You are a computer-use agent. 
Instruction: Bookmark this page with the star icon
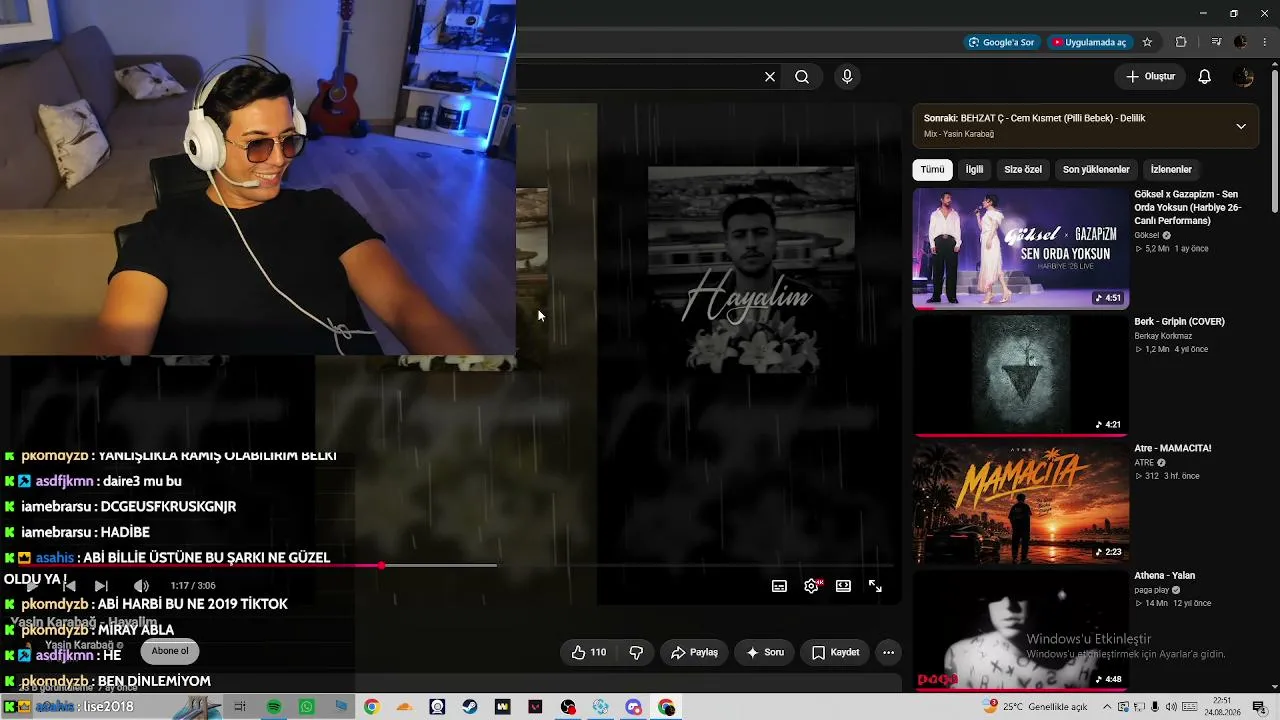coord(1147,42)
